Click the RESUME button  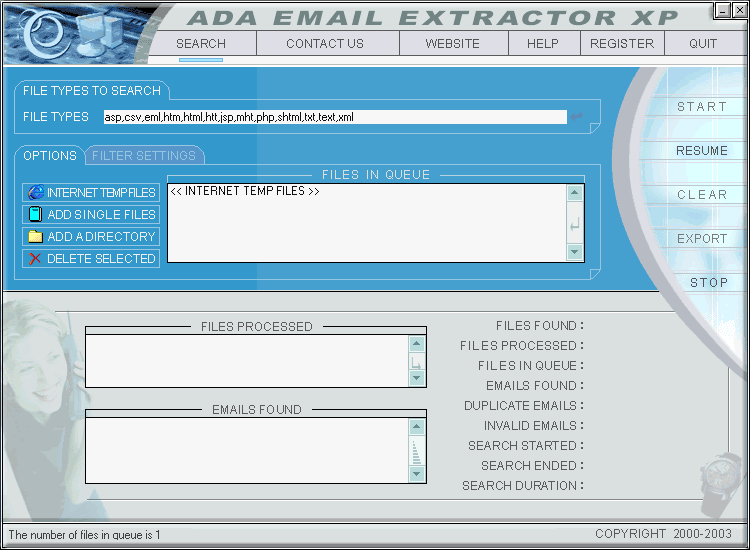tap(702, 151)
